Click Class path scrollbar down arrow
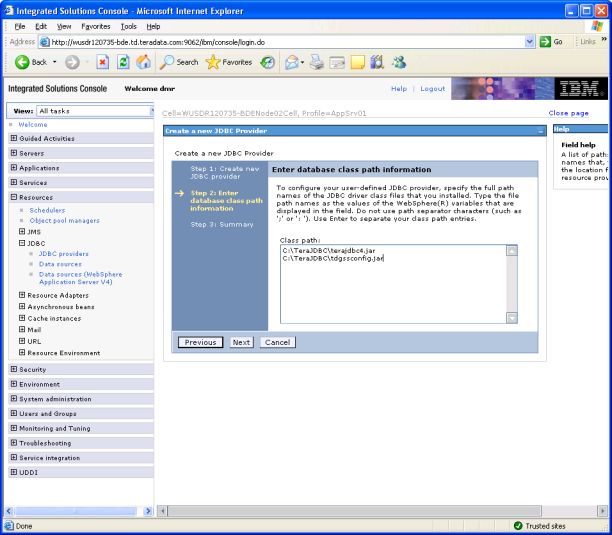 click(x=512, y=318)
